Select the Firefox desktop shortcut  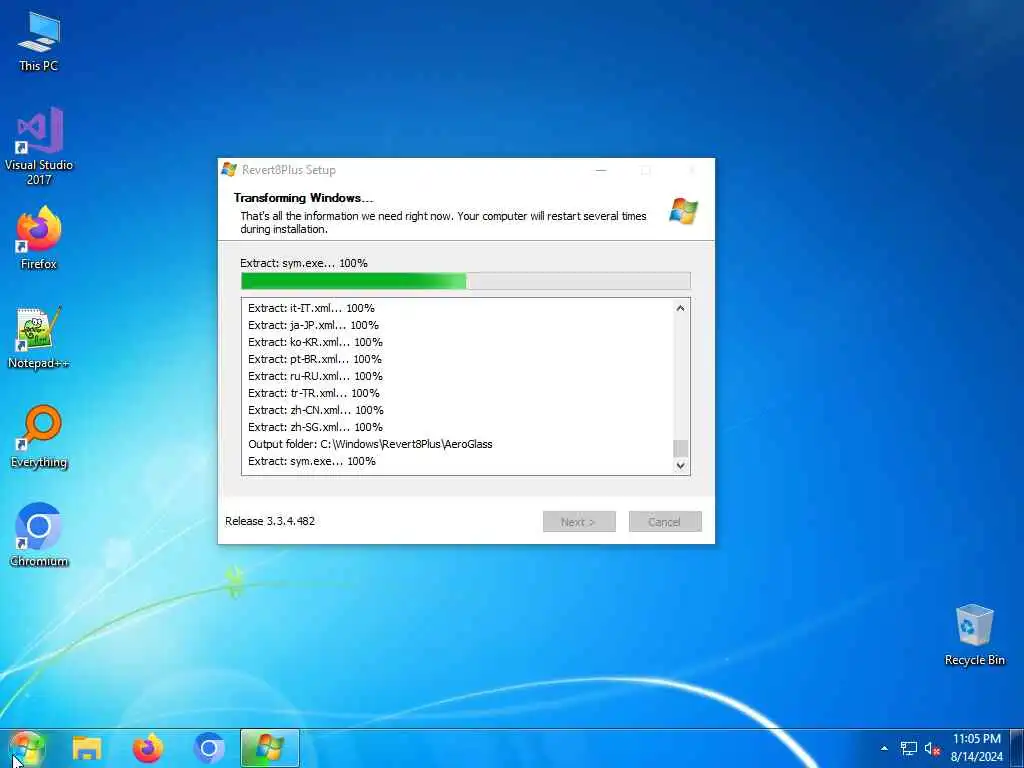(39, 238)
